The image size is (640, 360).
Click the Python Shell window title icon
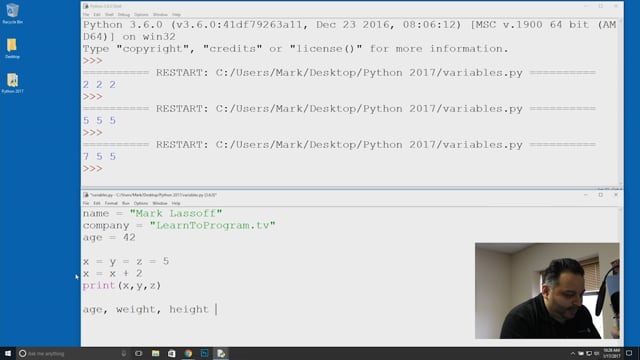86,6
